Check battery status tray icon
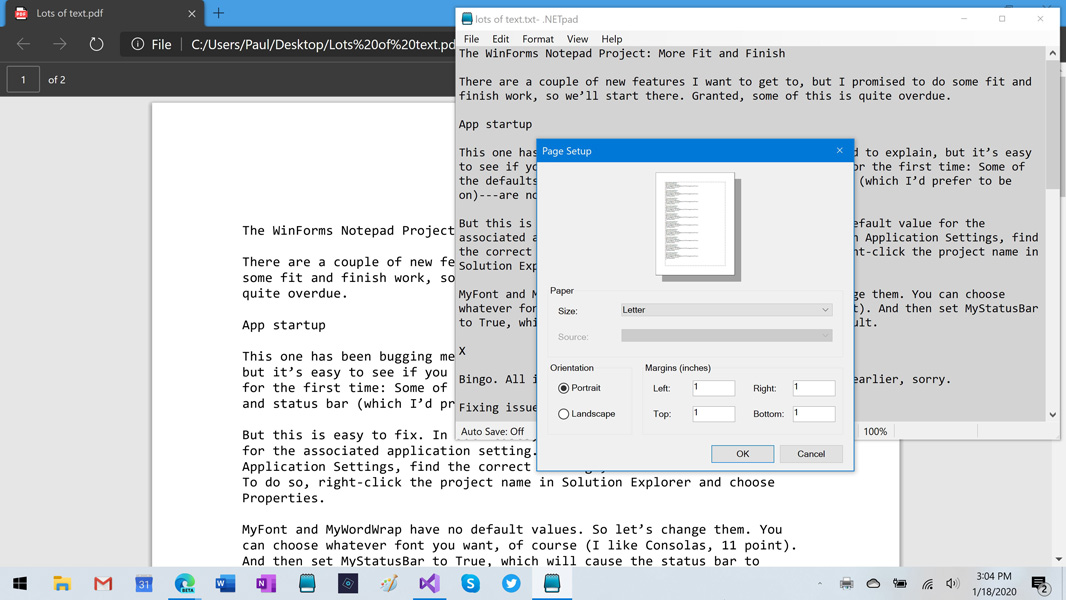 click(900, 584)
